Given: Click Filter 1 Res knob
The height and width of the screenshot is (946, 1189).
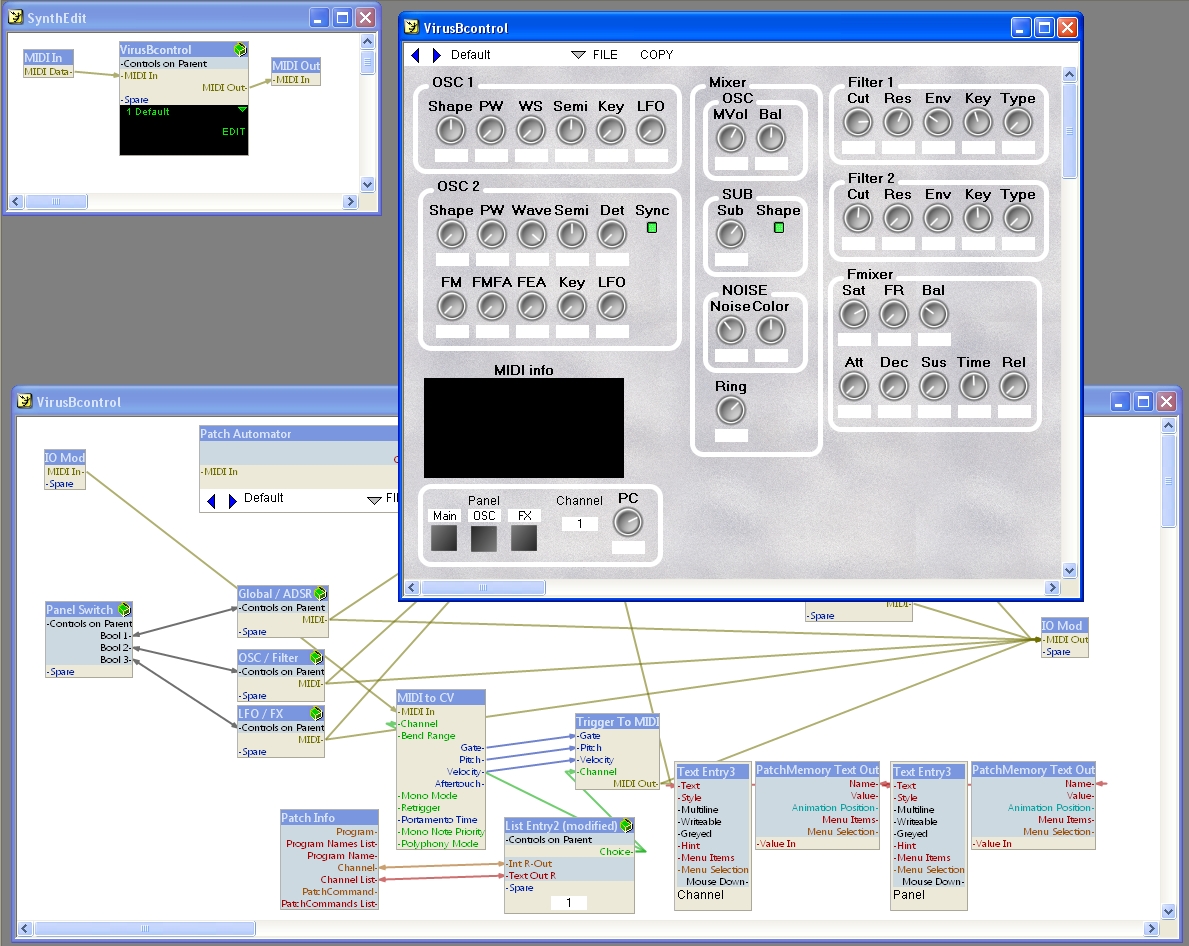Looking at the screenshot, I should 899,123.
